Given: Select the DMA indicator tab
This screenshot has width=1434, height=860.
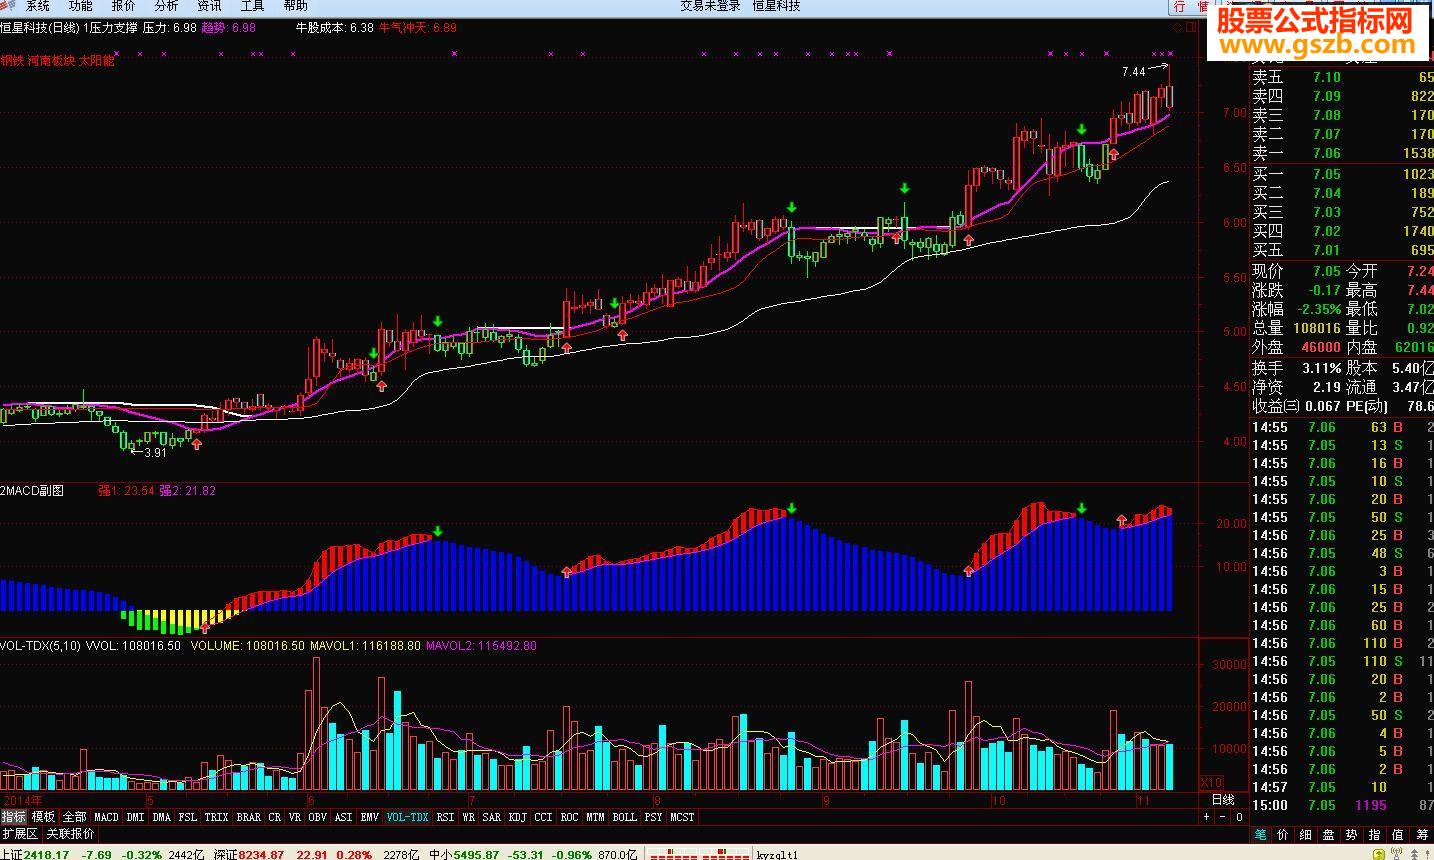Looking at the screenshot, I should click(161, 817).
